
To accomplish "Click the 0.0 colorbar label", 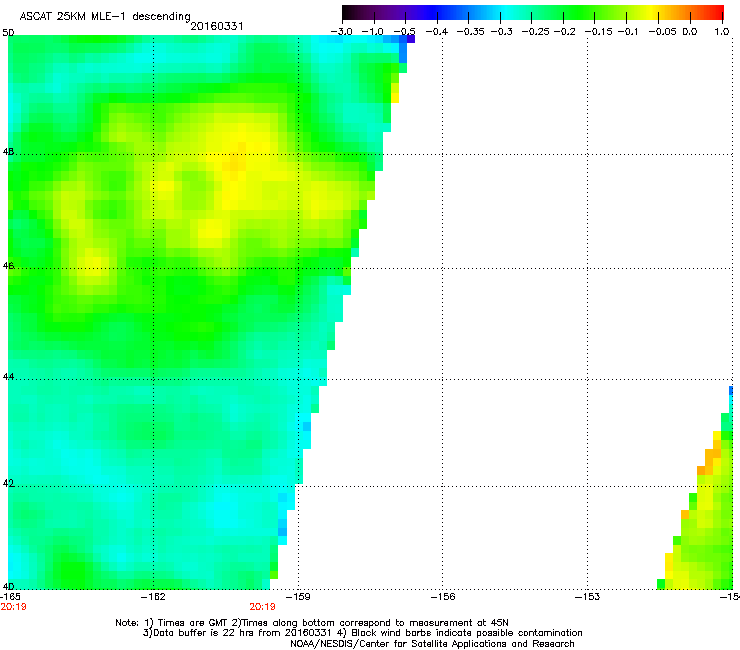I will point(690,32).
